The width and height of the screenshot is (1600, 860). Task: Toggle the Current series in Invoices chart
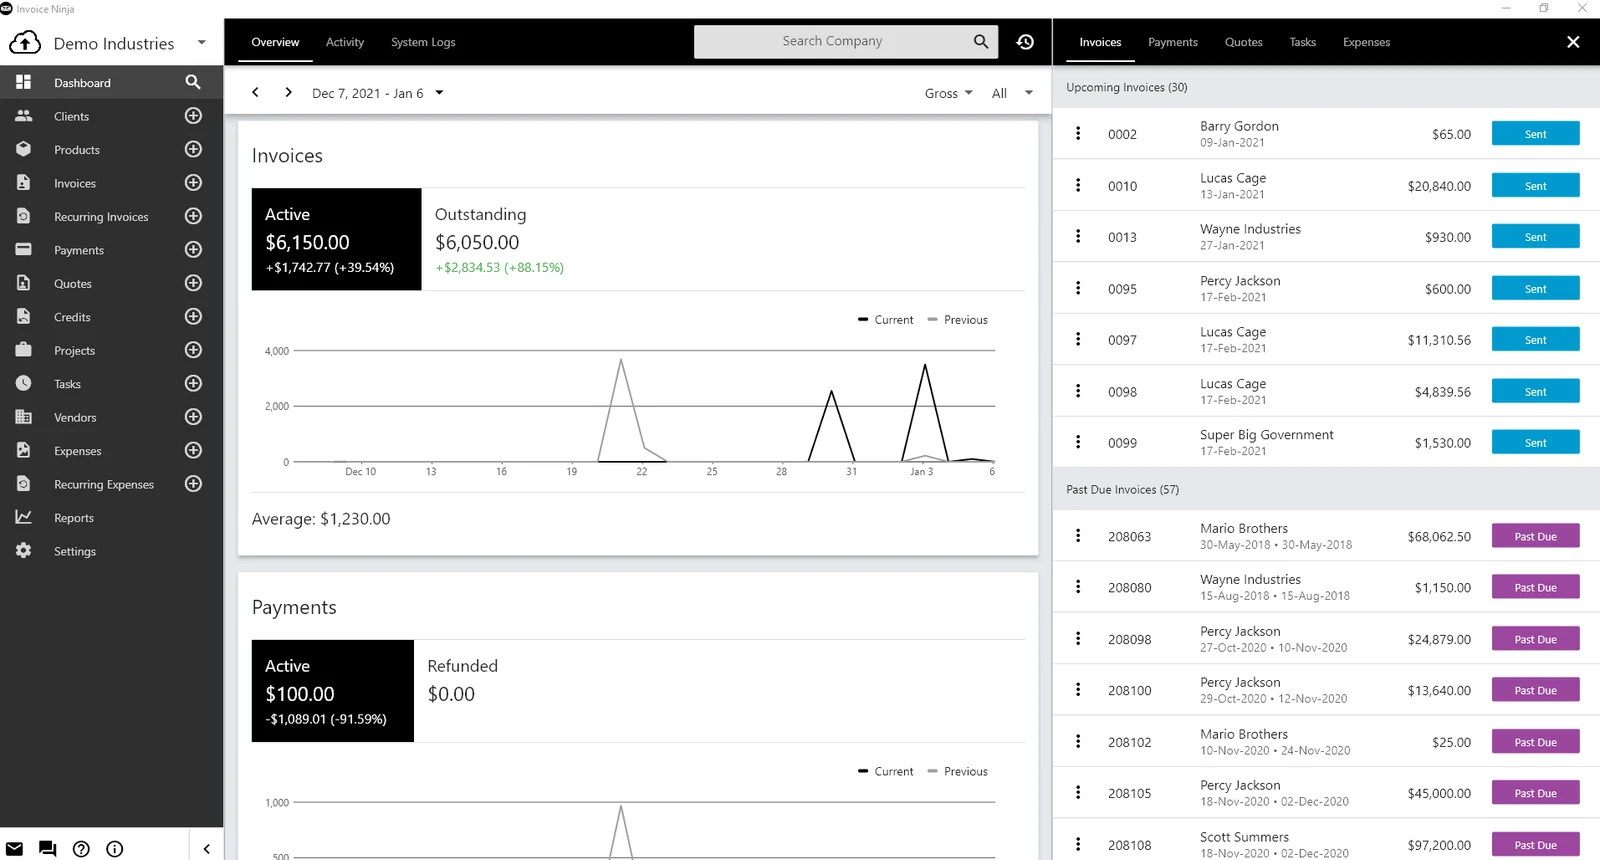coord(886,320)
